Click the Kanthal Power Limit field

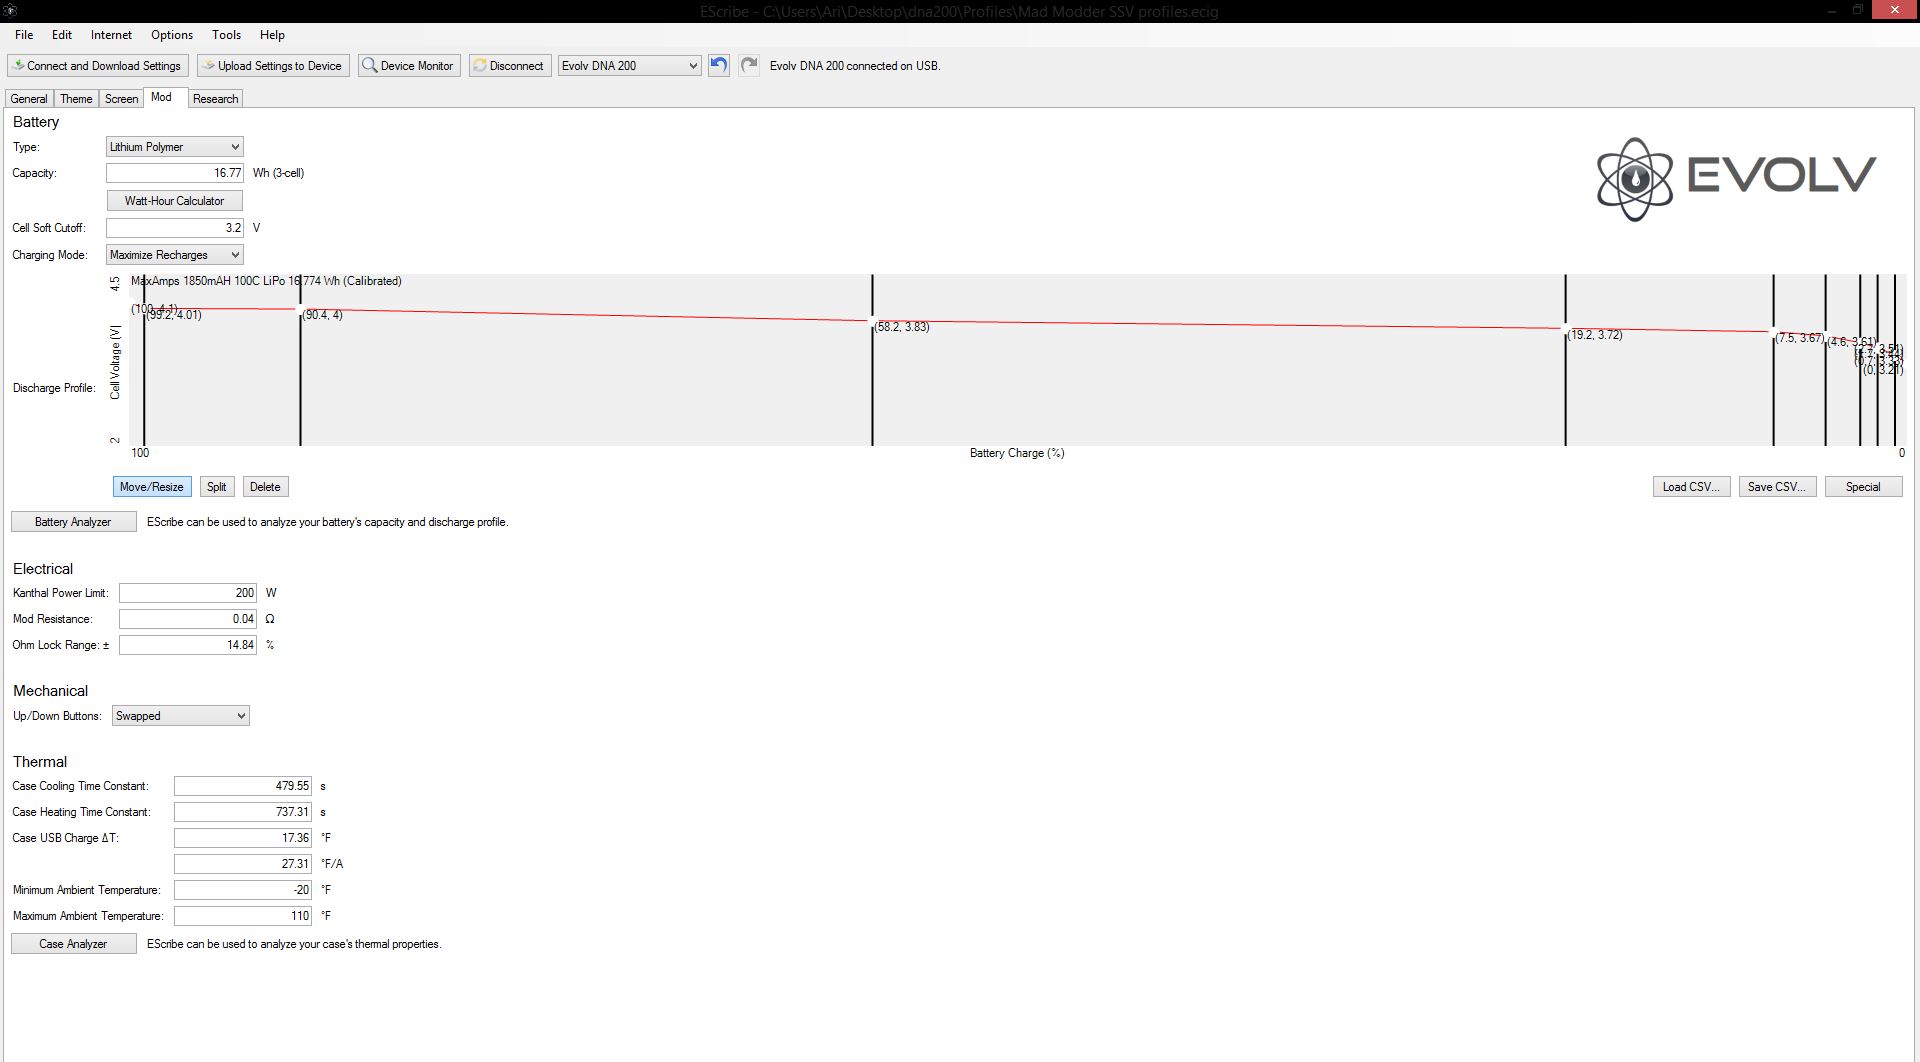tap(187, 593)
